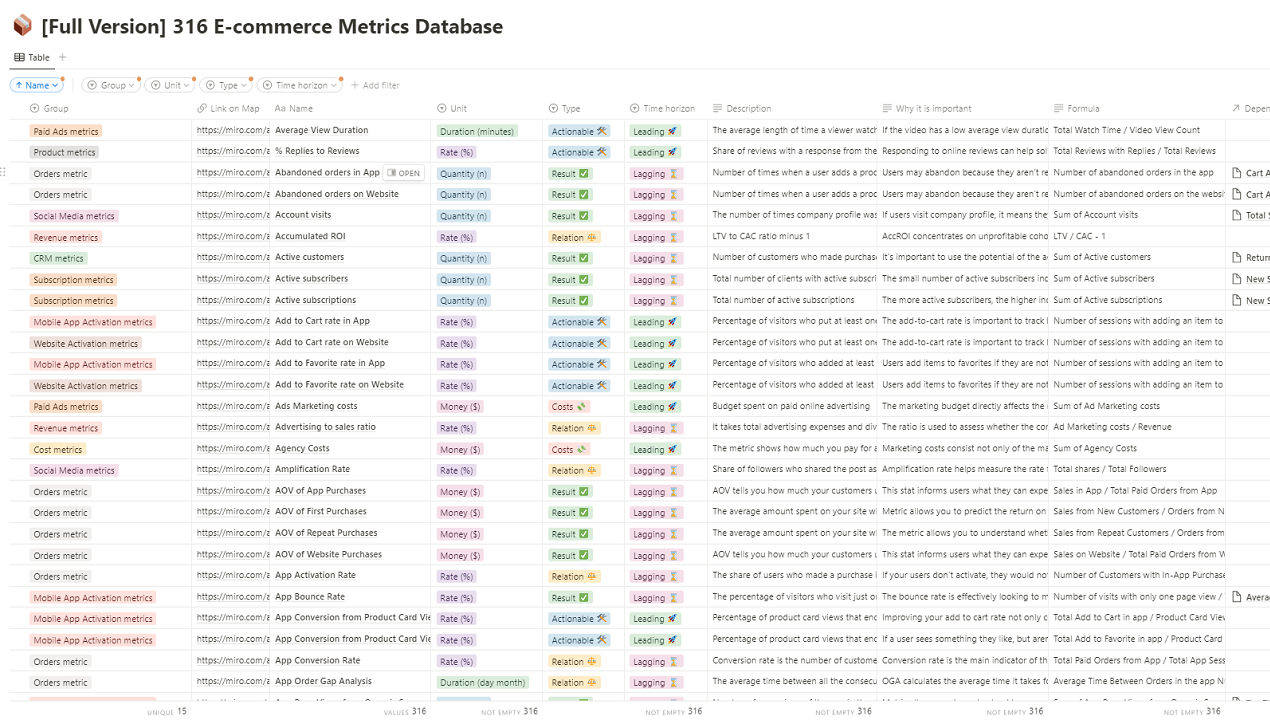Click the Table view icon before the tab label

tap(19, 57)
